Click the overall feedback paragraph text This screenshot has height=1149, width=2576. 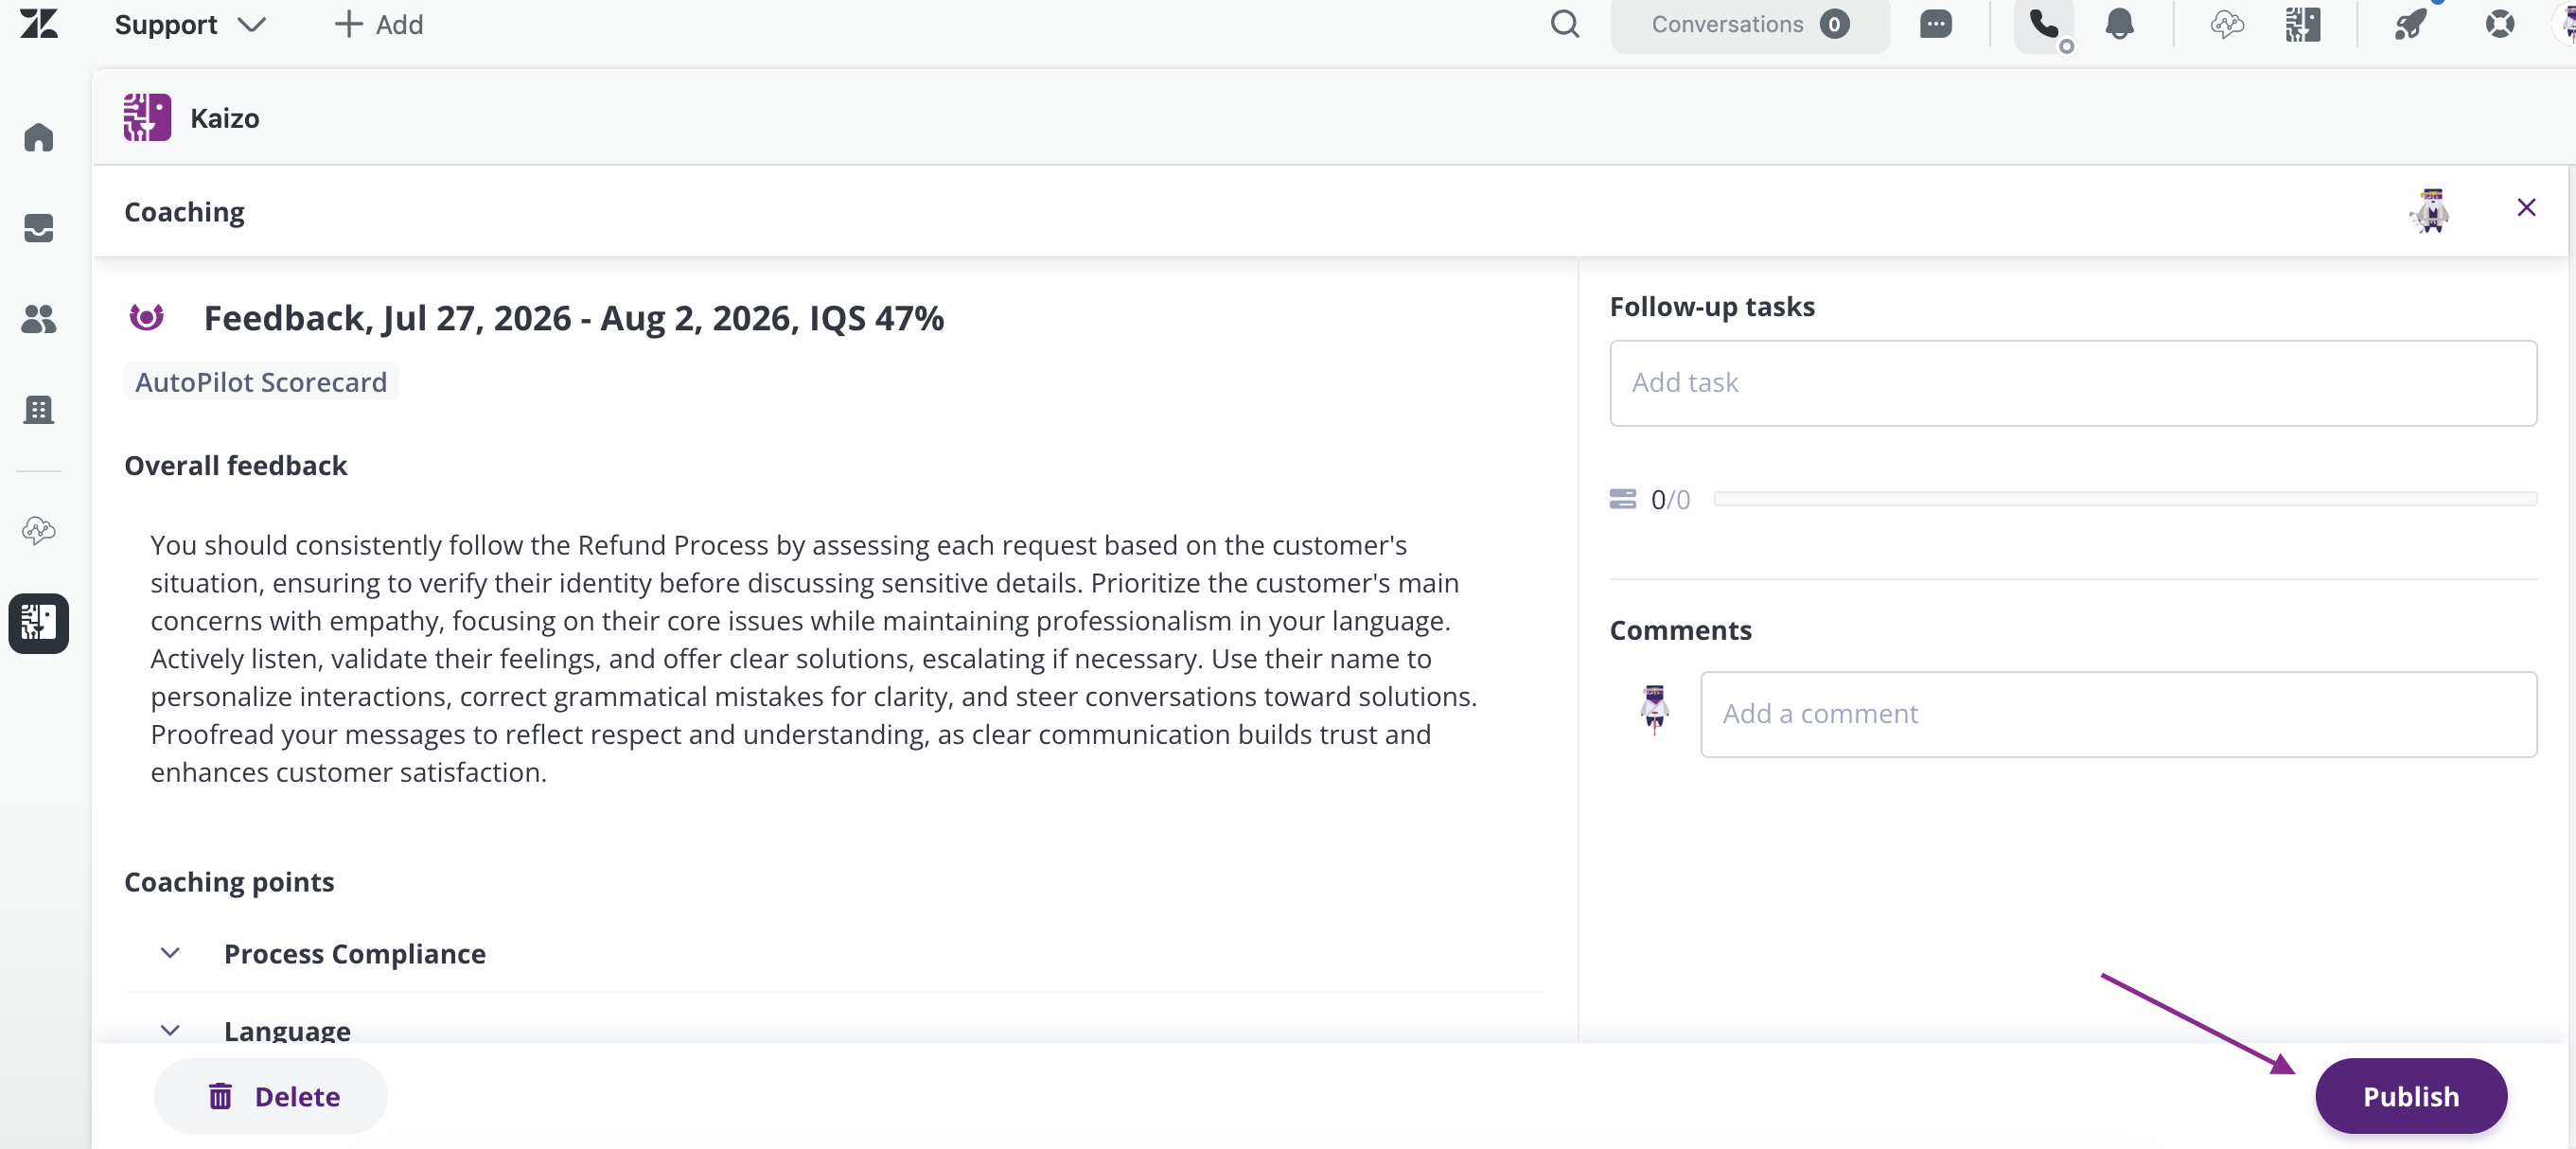814,658
